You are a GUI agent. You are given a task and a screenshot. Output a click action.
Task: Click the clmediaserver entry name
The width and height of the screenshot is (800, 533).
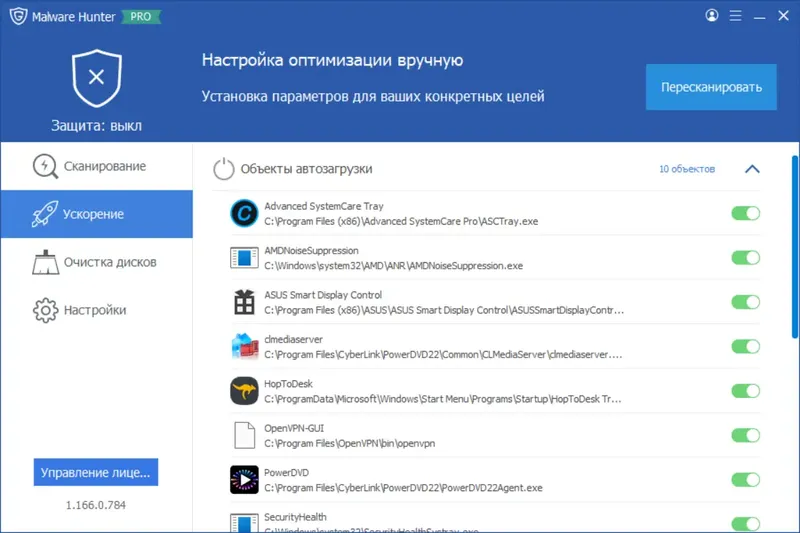[293, 339]
